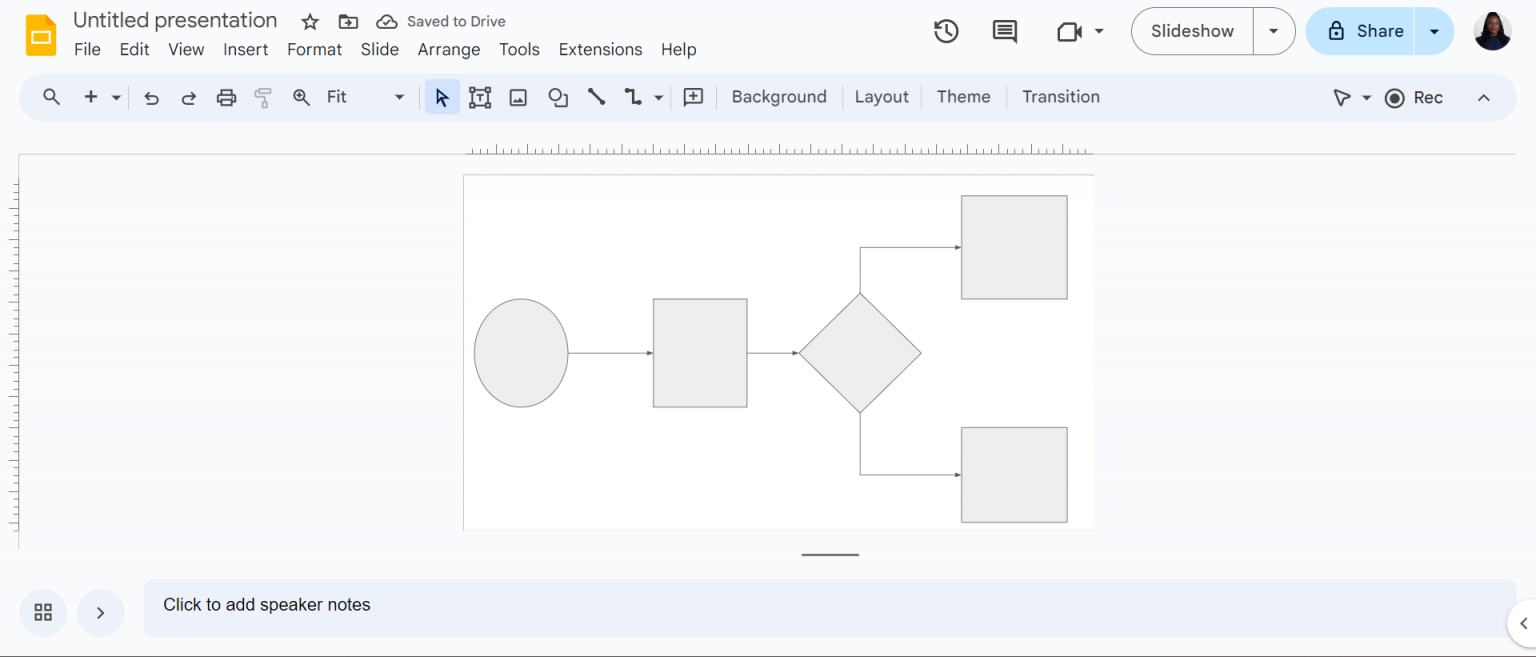Open version history icon

click(x=946, y=31)
